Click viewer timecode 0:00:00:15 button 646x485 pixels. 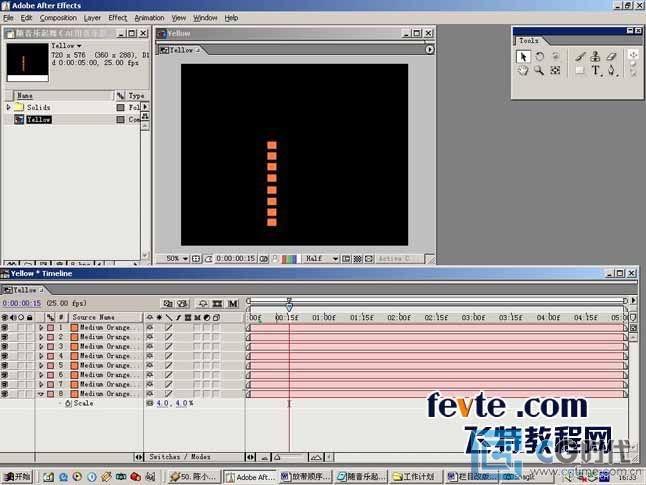coord(236,259)
